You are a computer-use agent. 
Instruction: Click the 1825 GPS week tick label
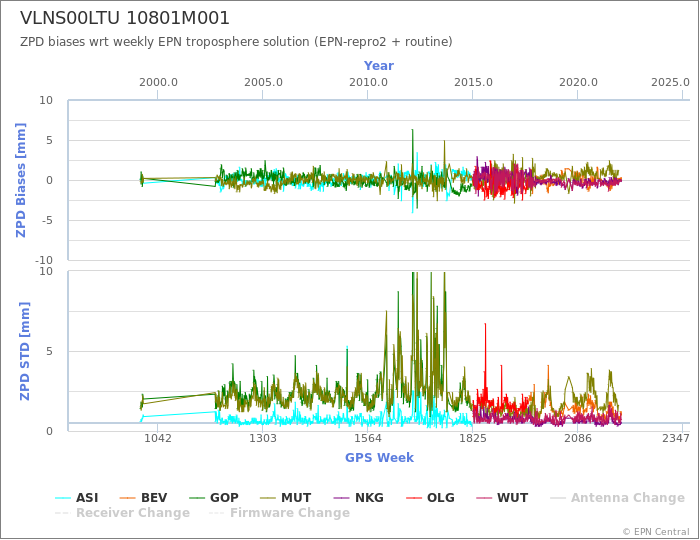pyautogui.click(x=473, y=438)
